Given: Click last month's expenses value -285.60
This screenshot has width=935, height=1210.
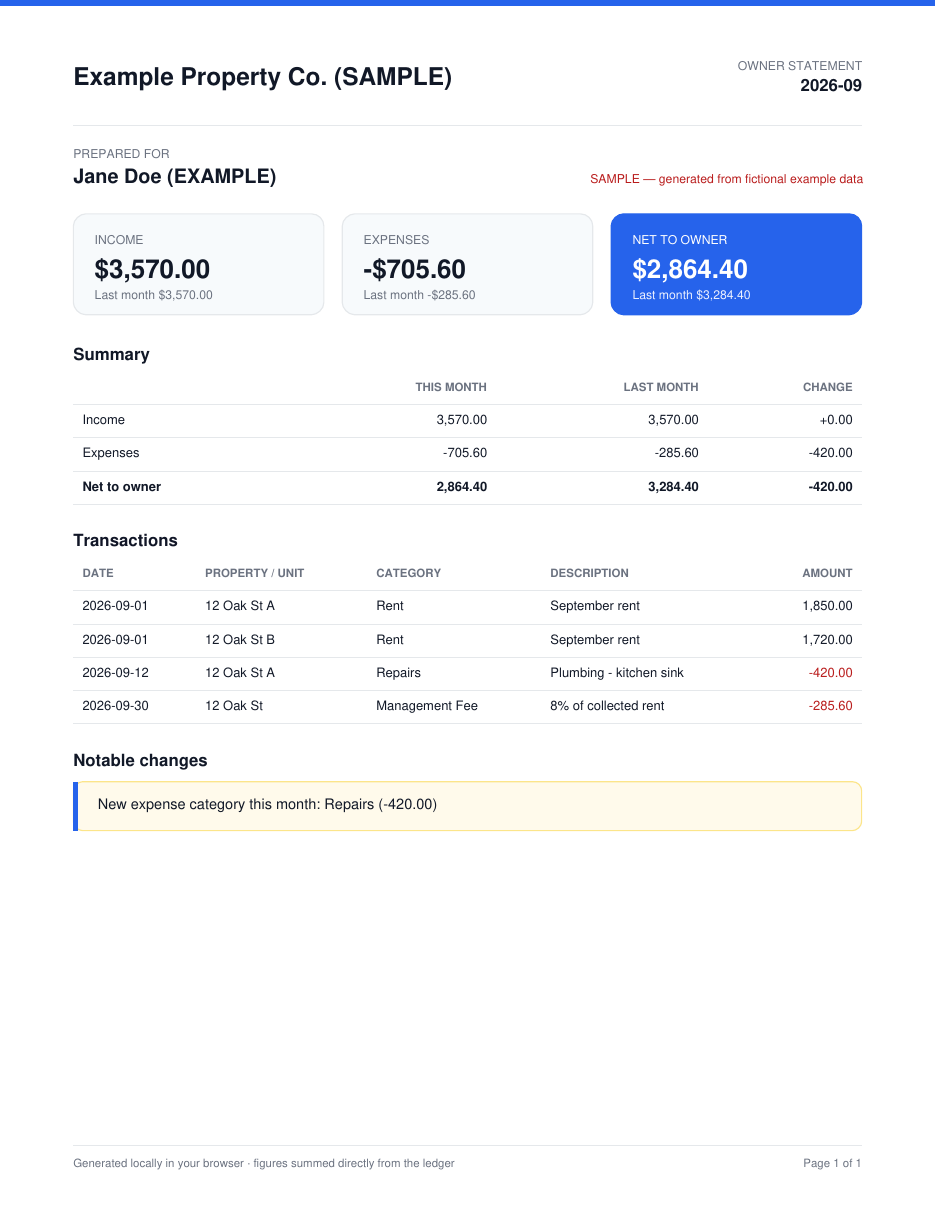Looking at the screenshot, I should 677,453.
